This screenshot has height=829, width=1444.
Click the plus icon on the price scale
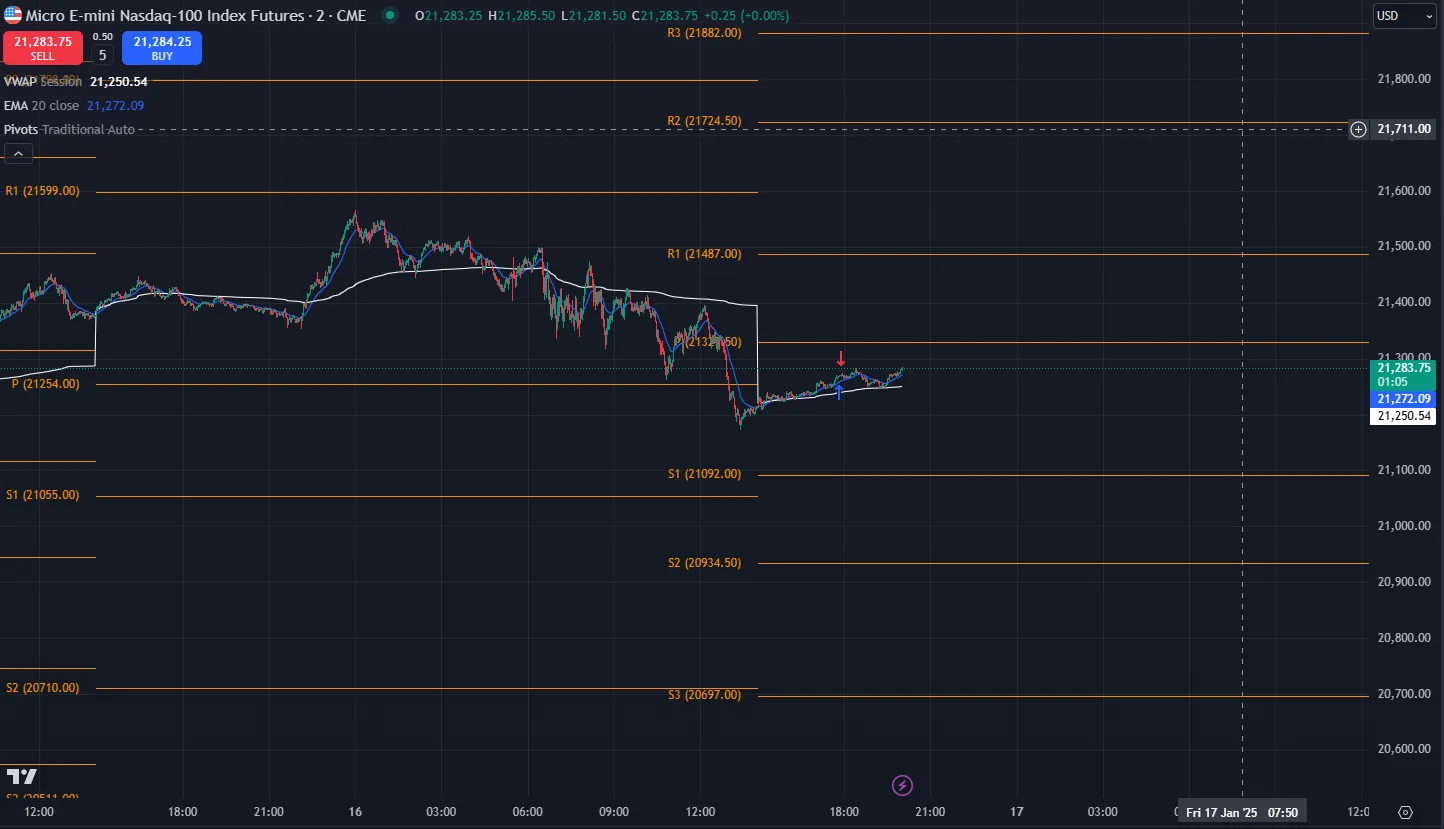[x=1358, y=129]
